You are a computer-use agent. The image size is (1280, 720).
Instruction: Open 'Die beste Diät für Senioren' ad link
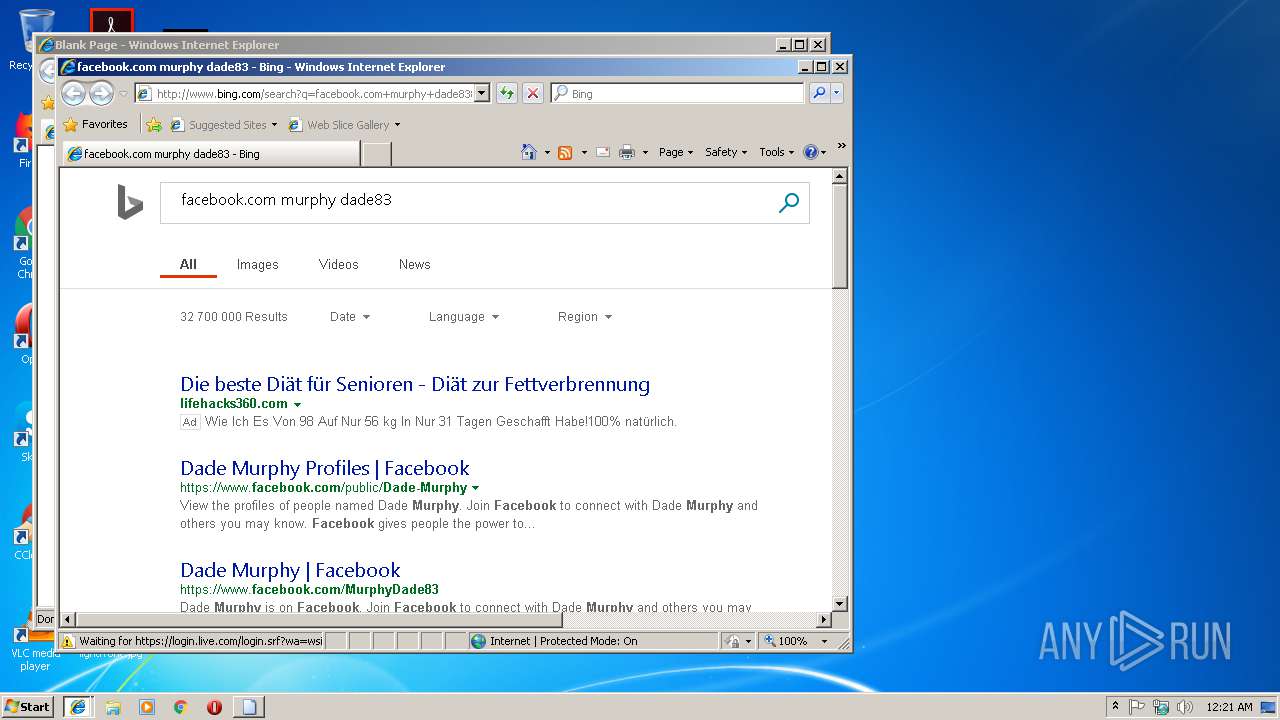pyautogui.click(x=415, y=384)
